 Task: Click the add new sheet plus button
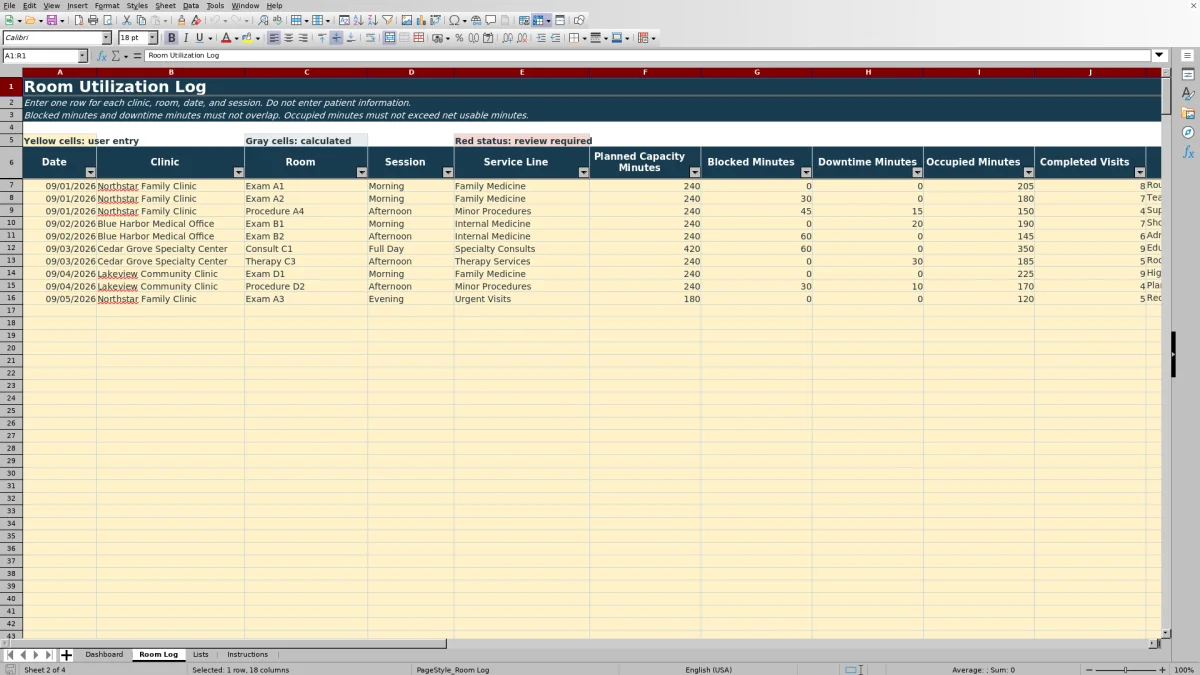66,655
